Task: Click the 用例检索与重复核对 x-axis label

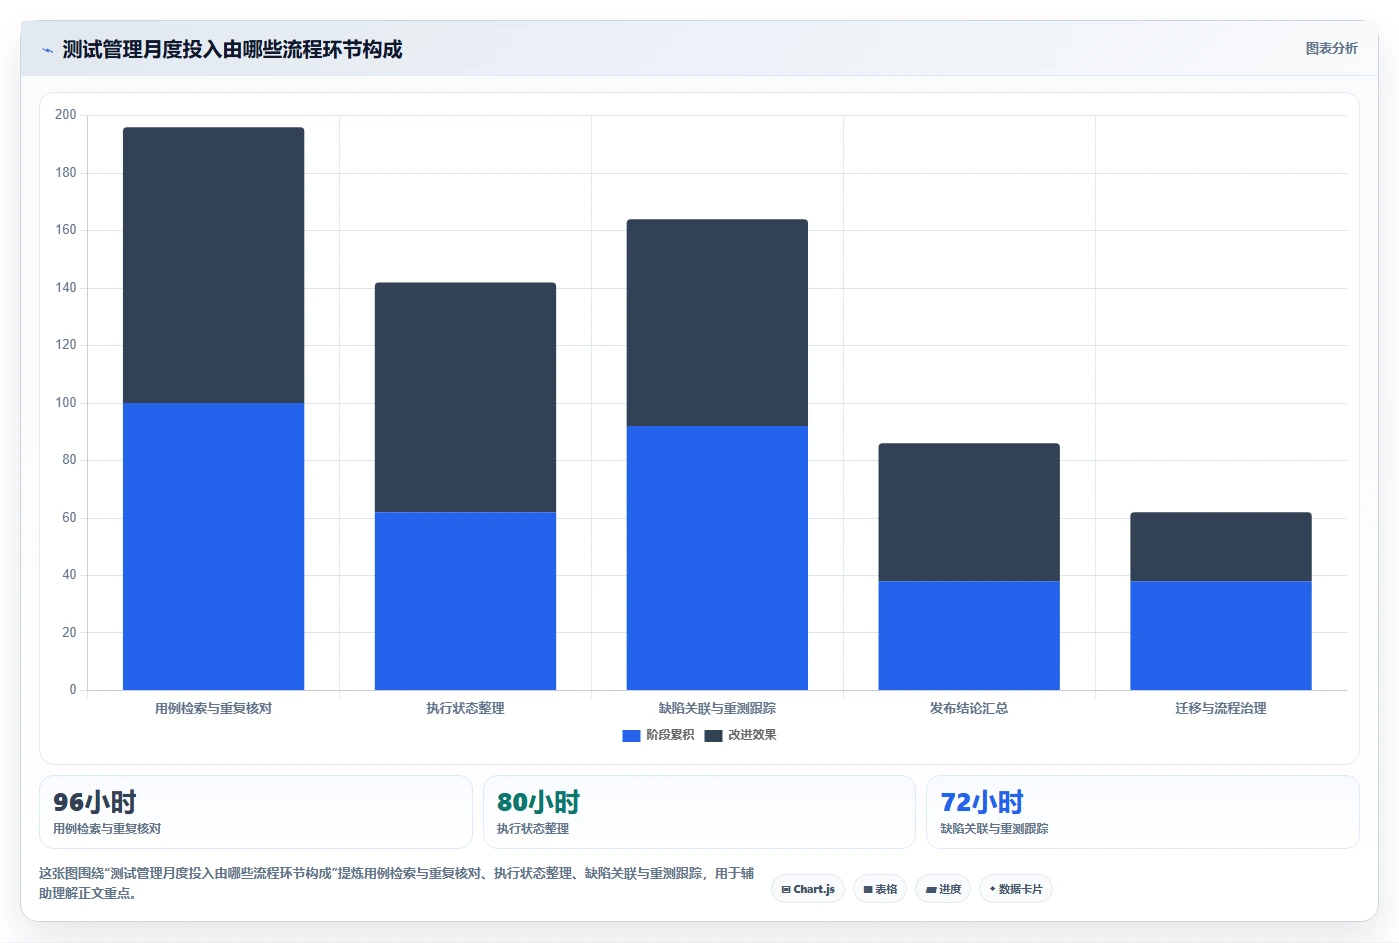Action: click(x=213, y=708)
